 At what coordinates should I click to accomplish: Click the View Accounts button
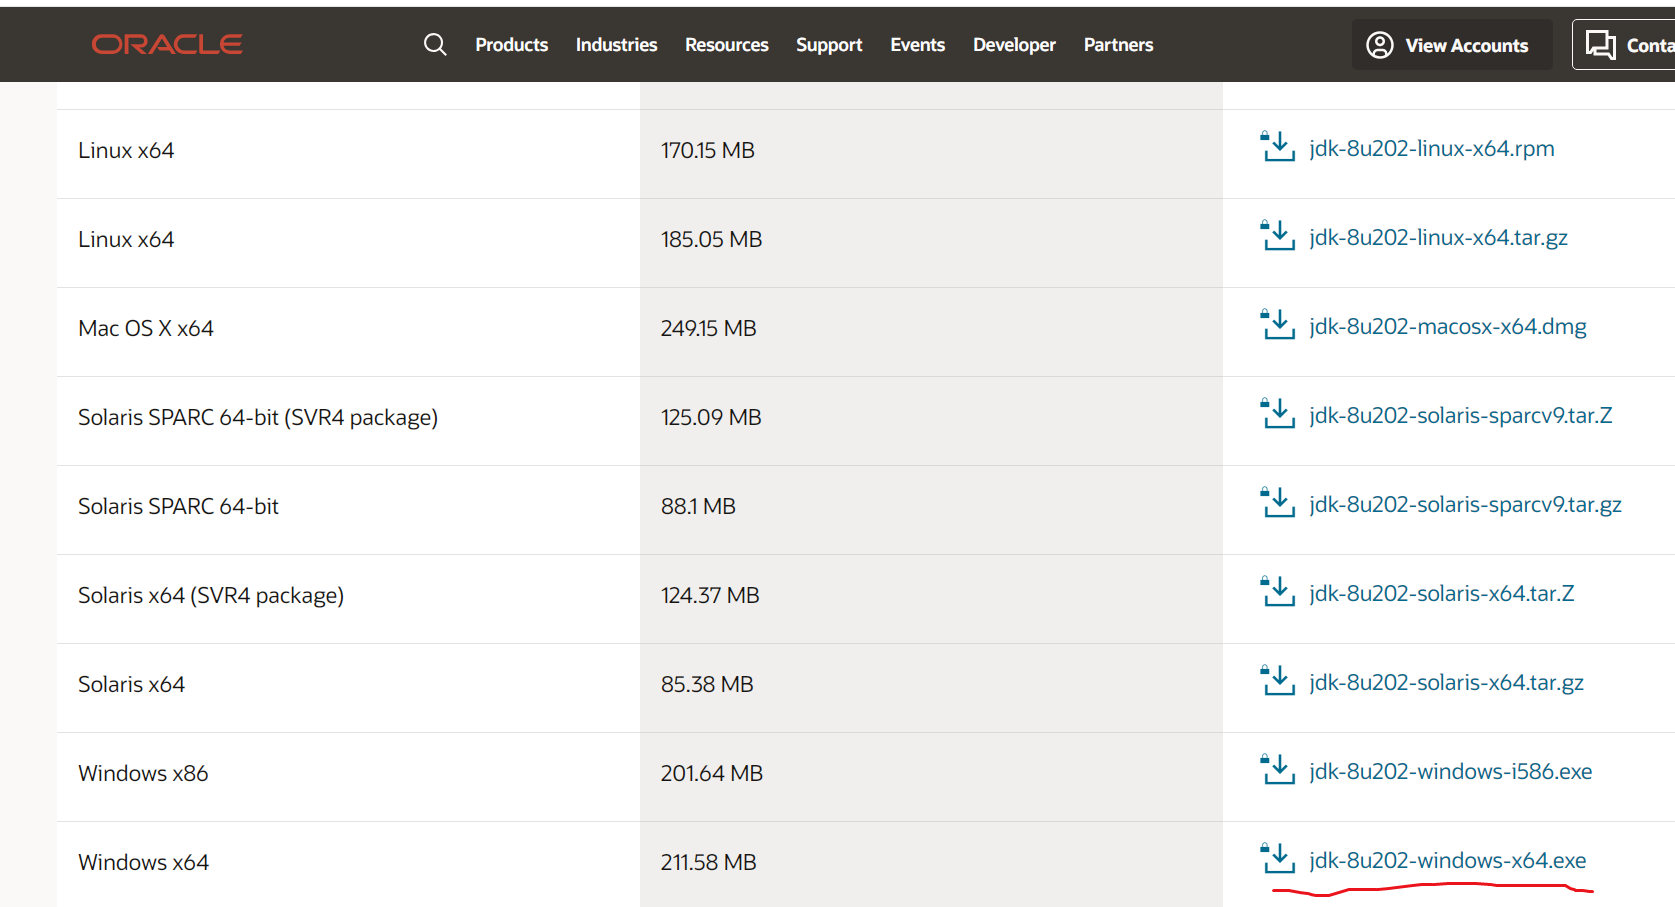(x=1452, y=45)
